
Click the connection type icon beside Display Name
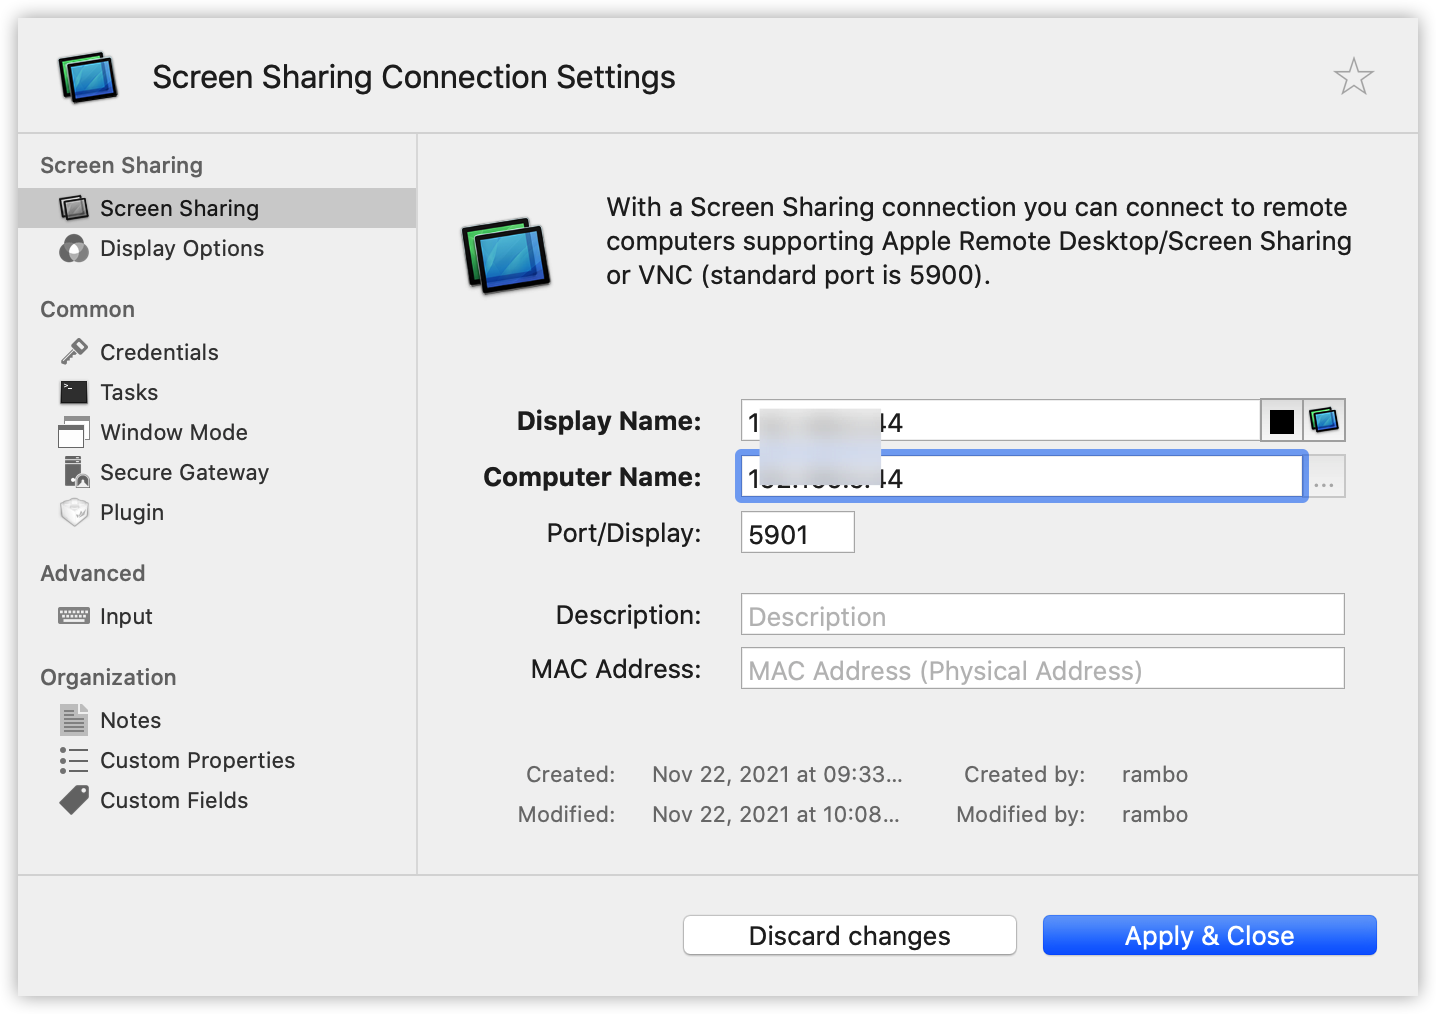click(x=1323, y=420)
